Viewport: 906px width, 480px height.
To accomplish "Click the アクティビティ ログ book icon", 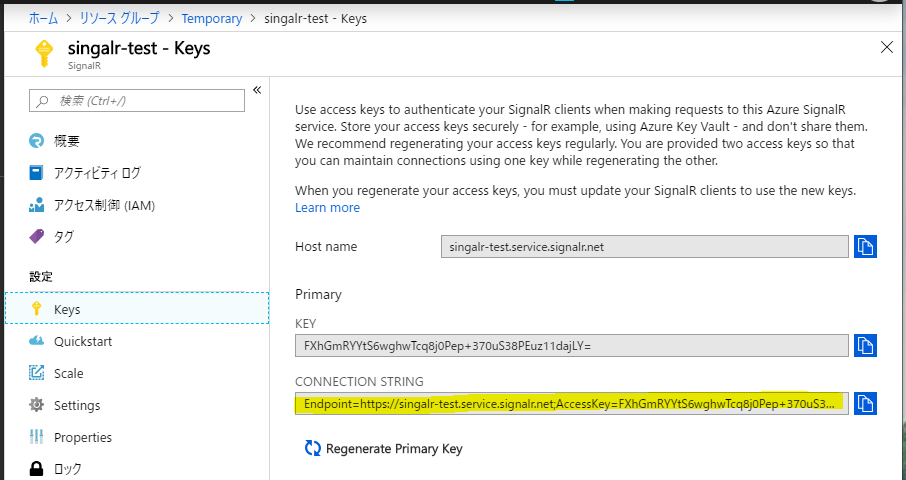I will pos(36,172).
